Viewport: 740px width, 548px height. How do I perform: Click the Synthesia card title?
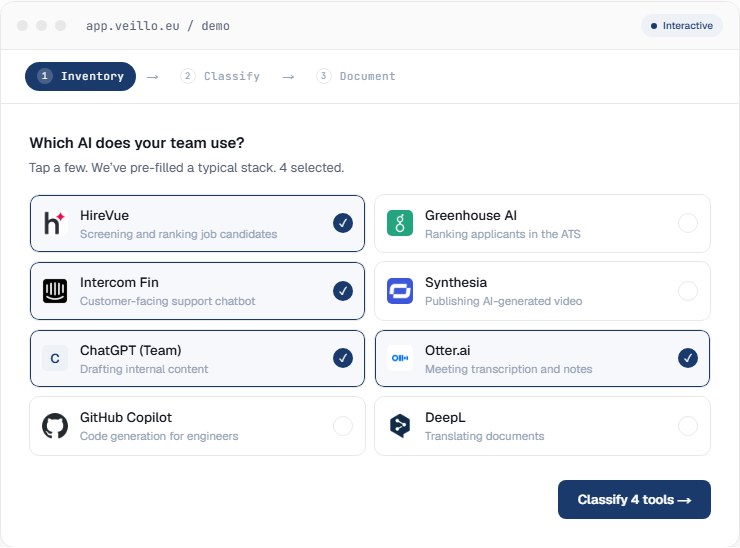click(x=456, y=282)
